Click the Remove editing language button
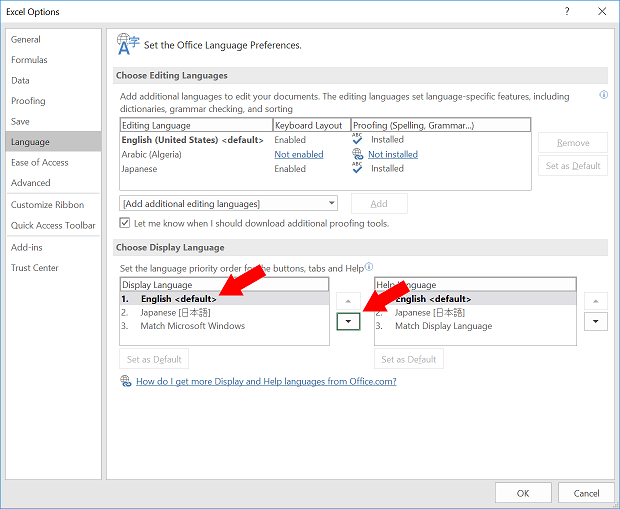 (x=573, y=143)
